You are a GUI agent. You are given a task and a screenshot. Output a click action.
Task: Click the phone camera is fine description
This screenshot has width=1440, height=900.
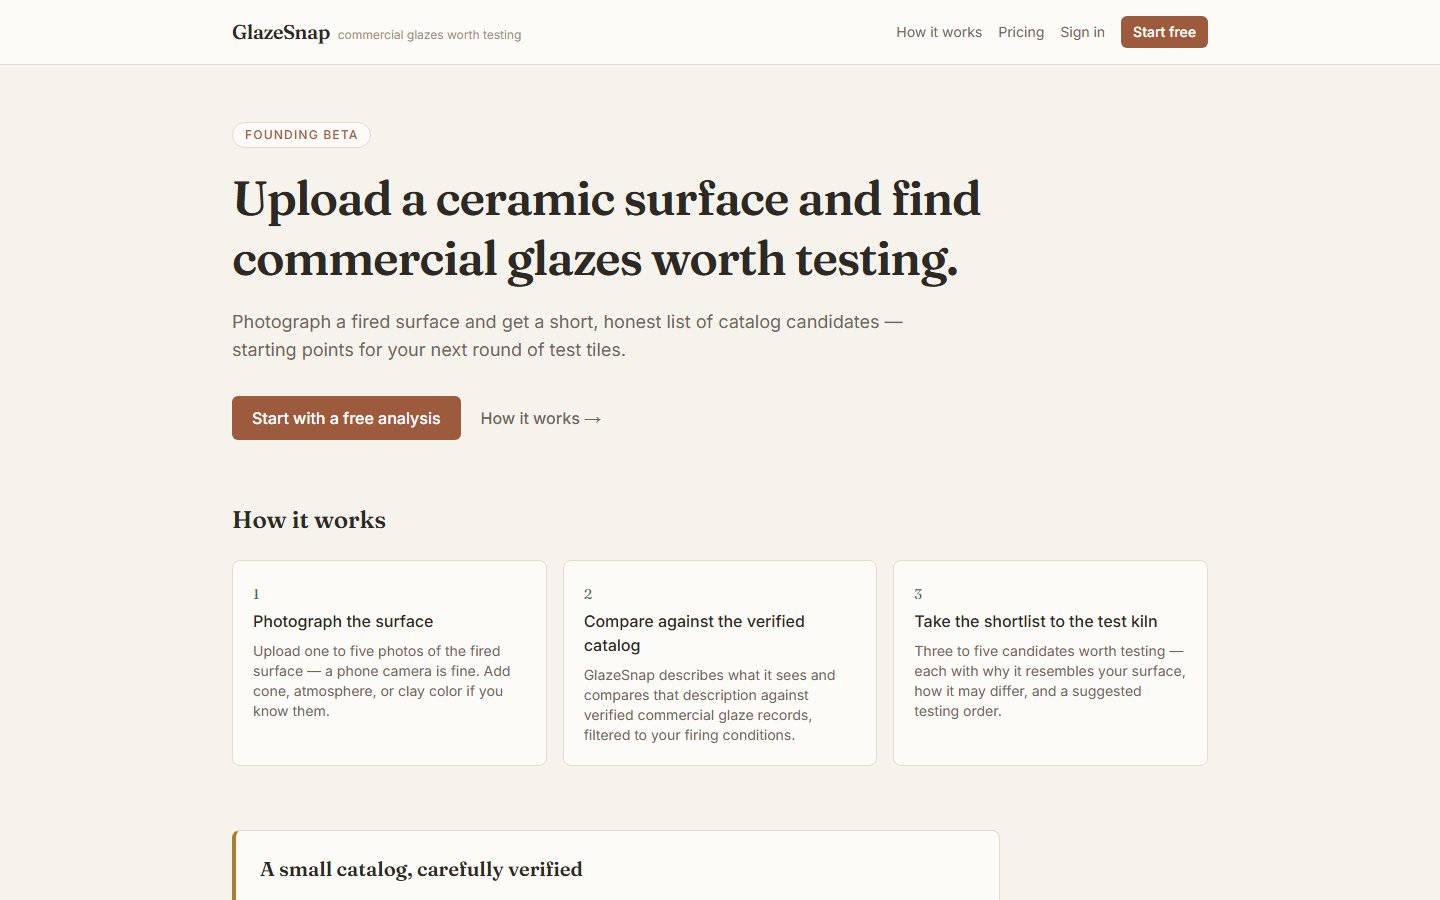[x=382, y=681]
